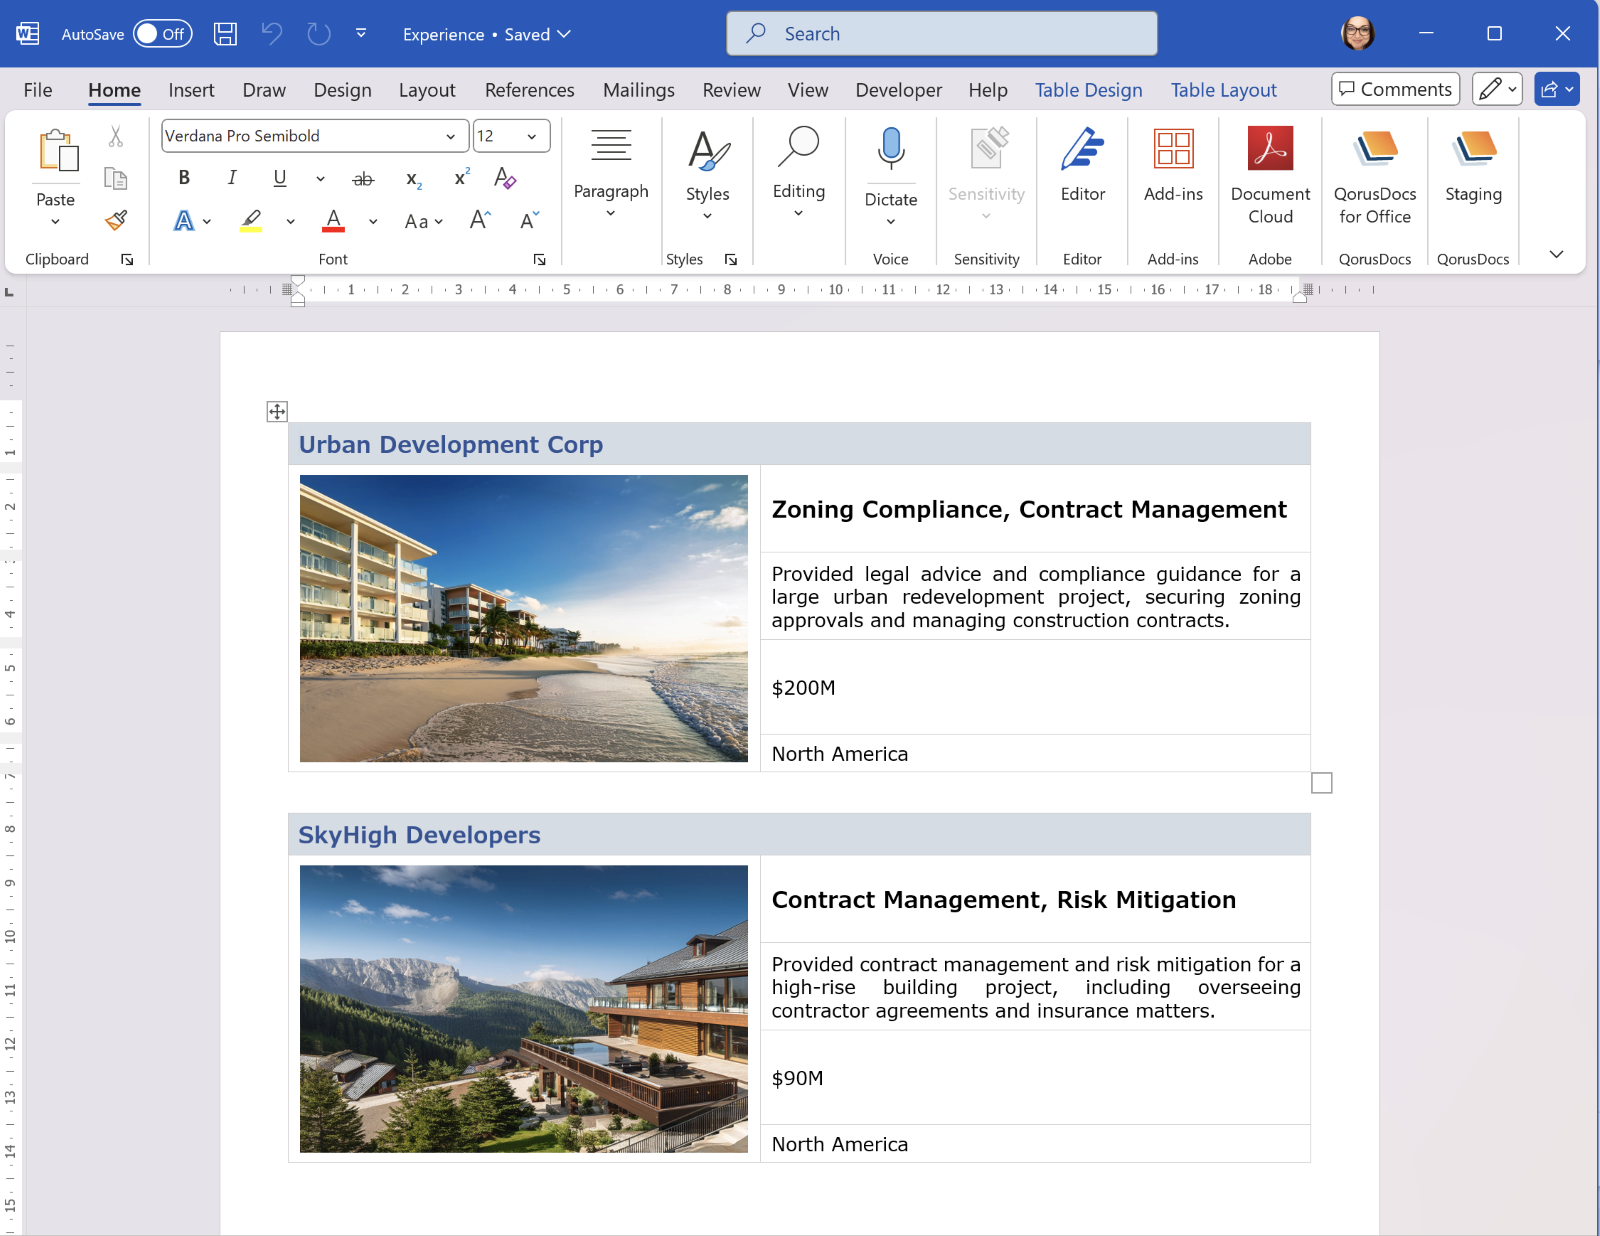Select the Format Painter brush
This screenshot has width=1600, height=1236.
(116, 220)
